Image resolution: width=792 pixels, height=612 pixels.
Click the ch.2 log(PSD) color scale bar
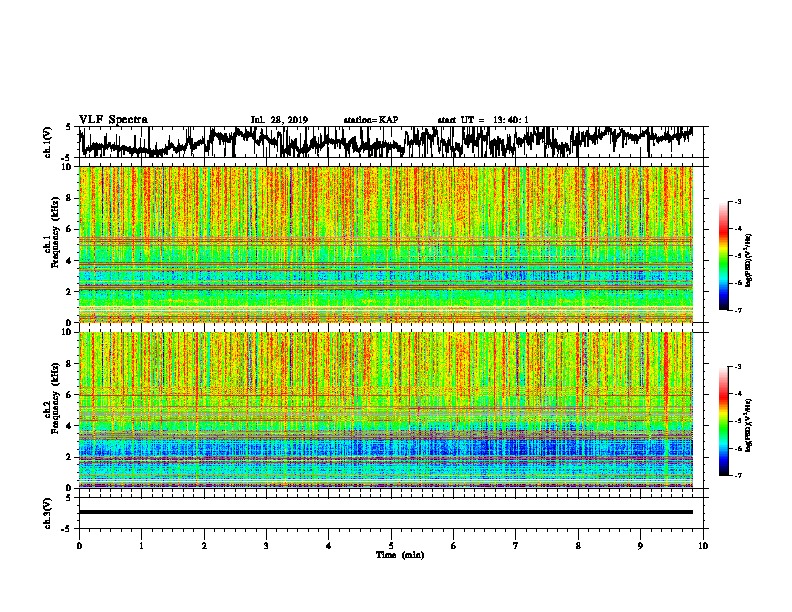tap(723, 421)
